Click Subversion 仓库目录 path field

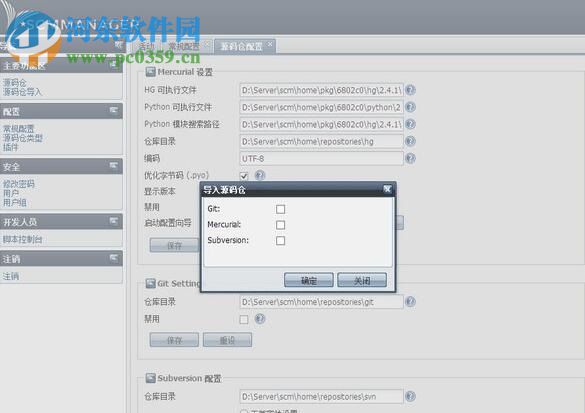pyautogui.click(x=321, y=397)
